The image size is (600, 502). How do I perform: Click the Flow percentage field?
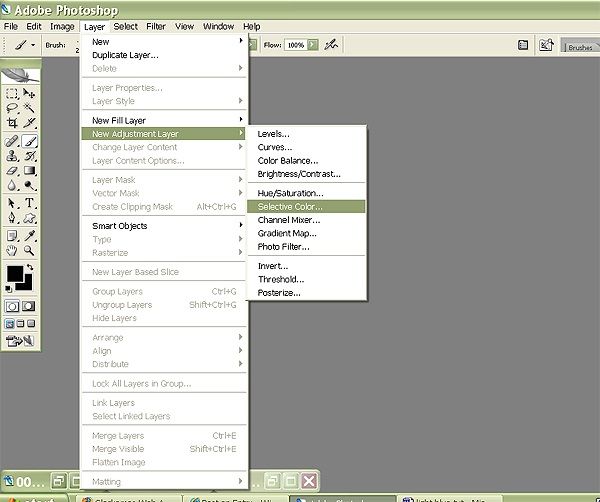pos(295,45)
